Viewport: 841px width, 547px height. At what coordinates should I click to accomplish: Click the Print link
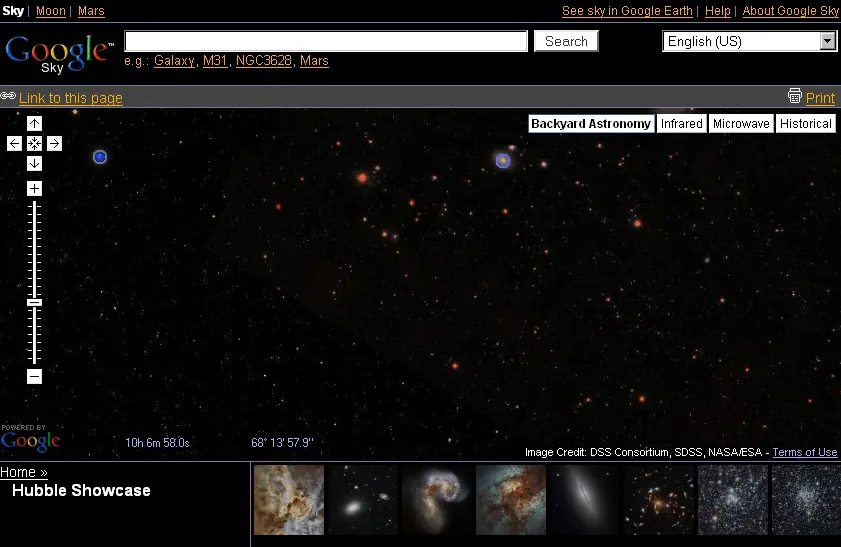coord(820,98)
